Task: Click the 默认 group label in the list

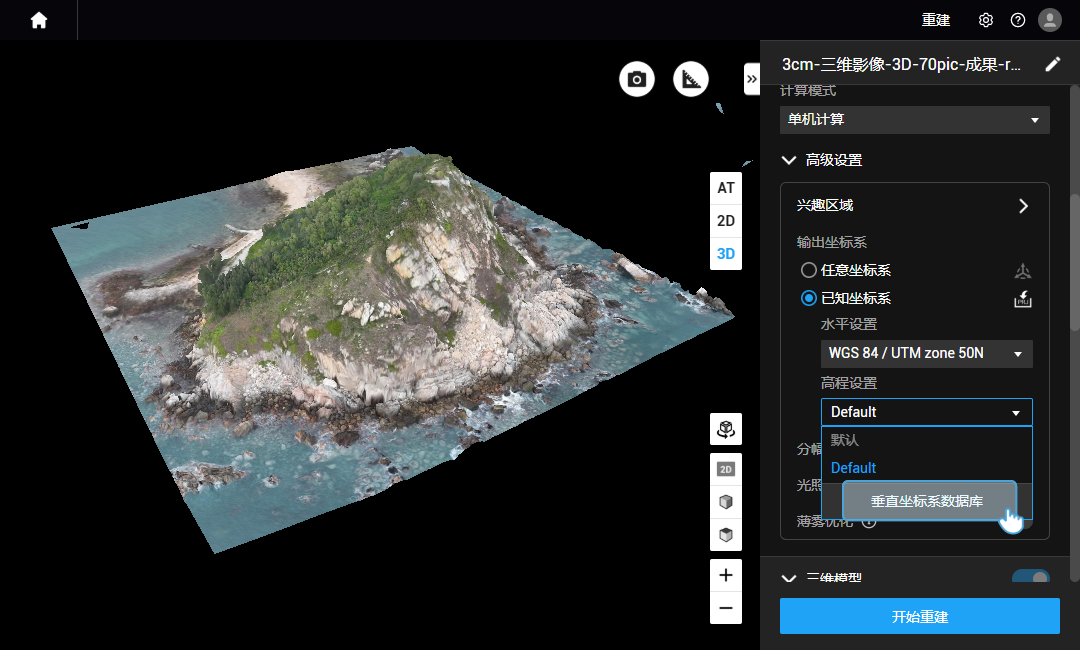Action: click(x=844, y=440)
